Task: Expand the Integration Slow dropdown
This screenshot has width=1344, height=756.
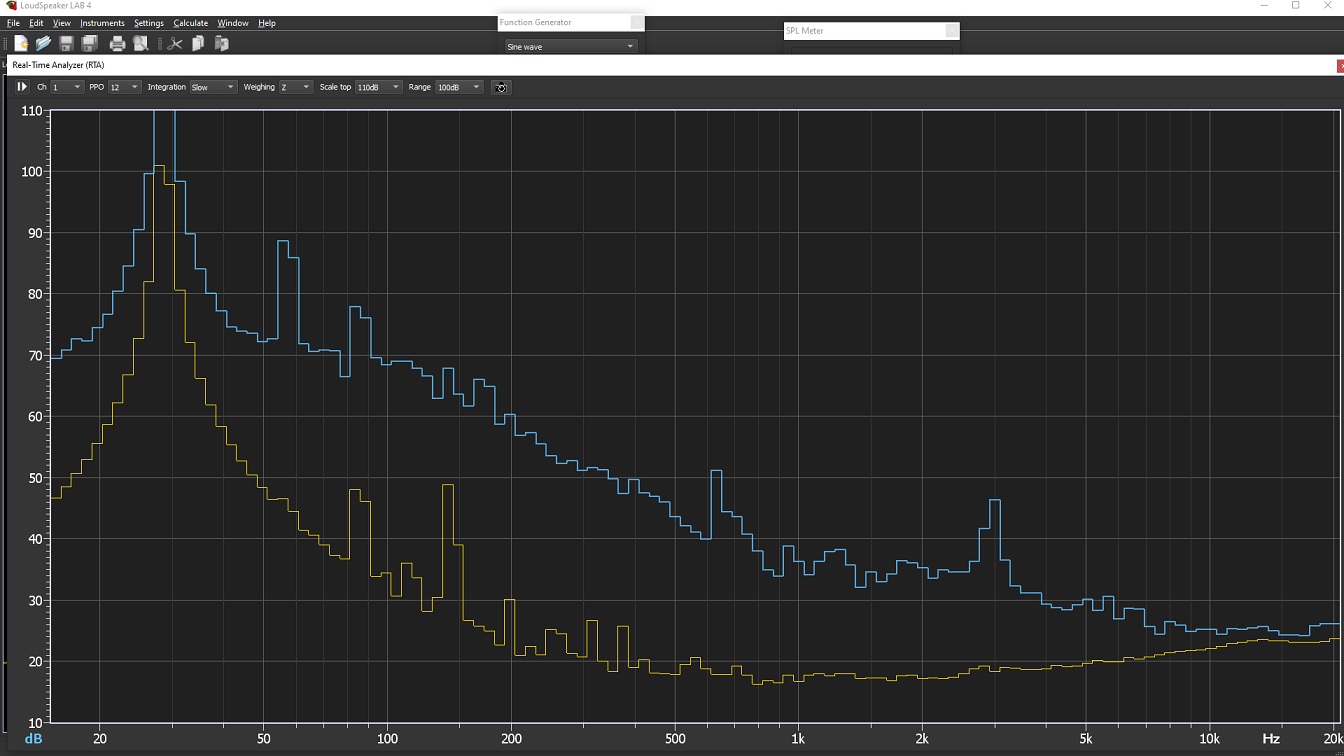Action: tap(213, 88)
